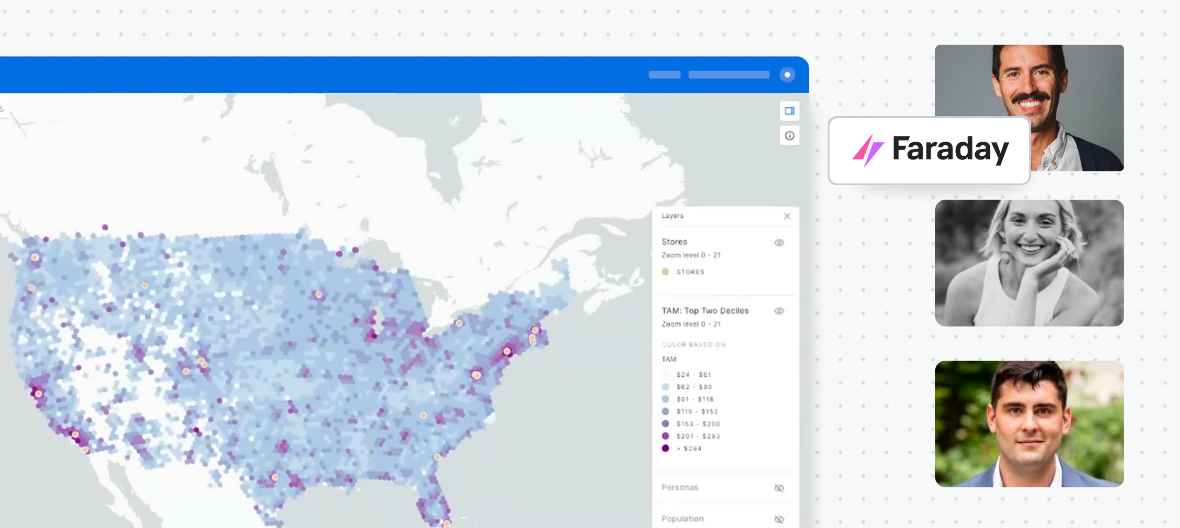Viewport: 1180px width, 528px height.
Task: Open the smiling mustached man's photo
Action: (x=1029, y=108)
